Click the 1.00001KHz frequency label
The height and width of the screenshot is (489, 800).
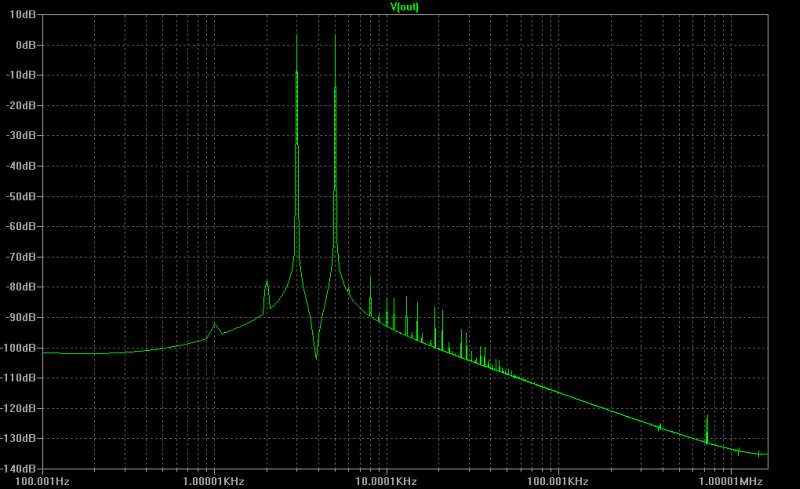[214, 481]
